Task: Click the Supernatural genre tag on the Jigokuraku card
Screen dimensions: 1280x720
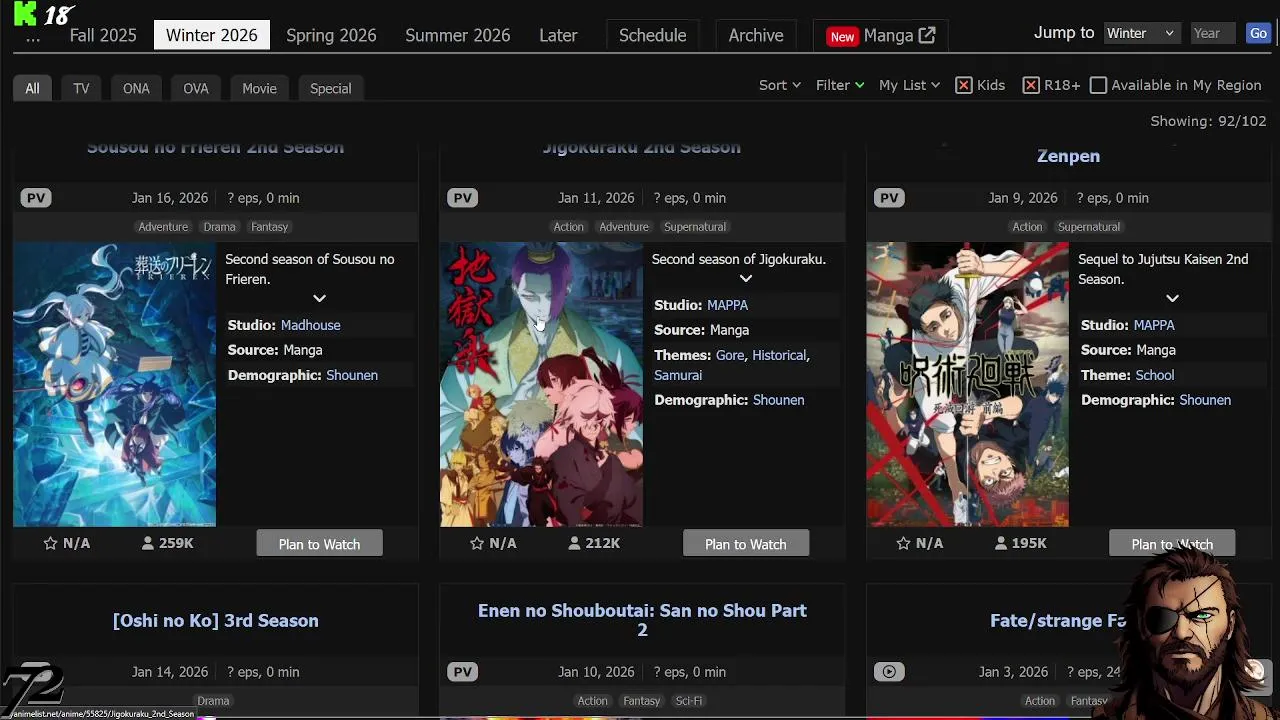Action: [695, 227]
